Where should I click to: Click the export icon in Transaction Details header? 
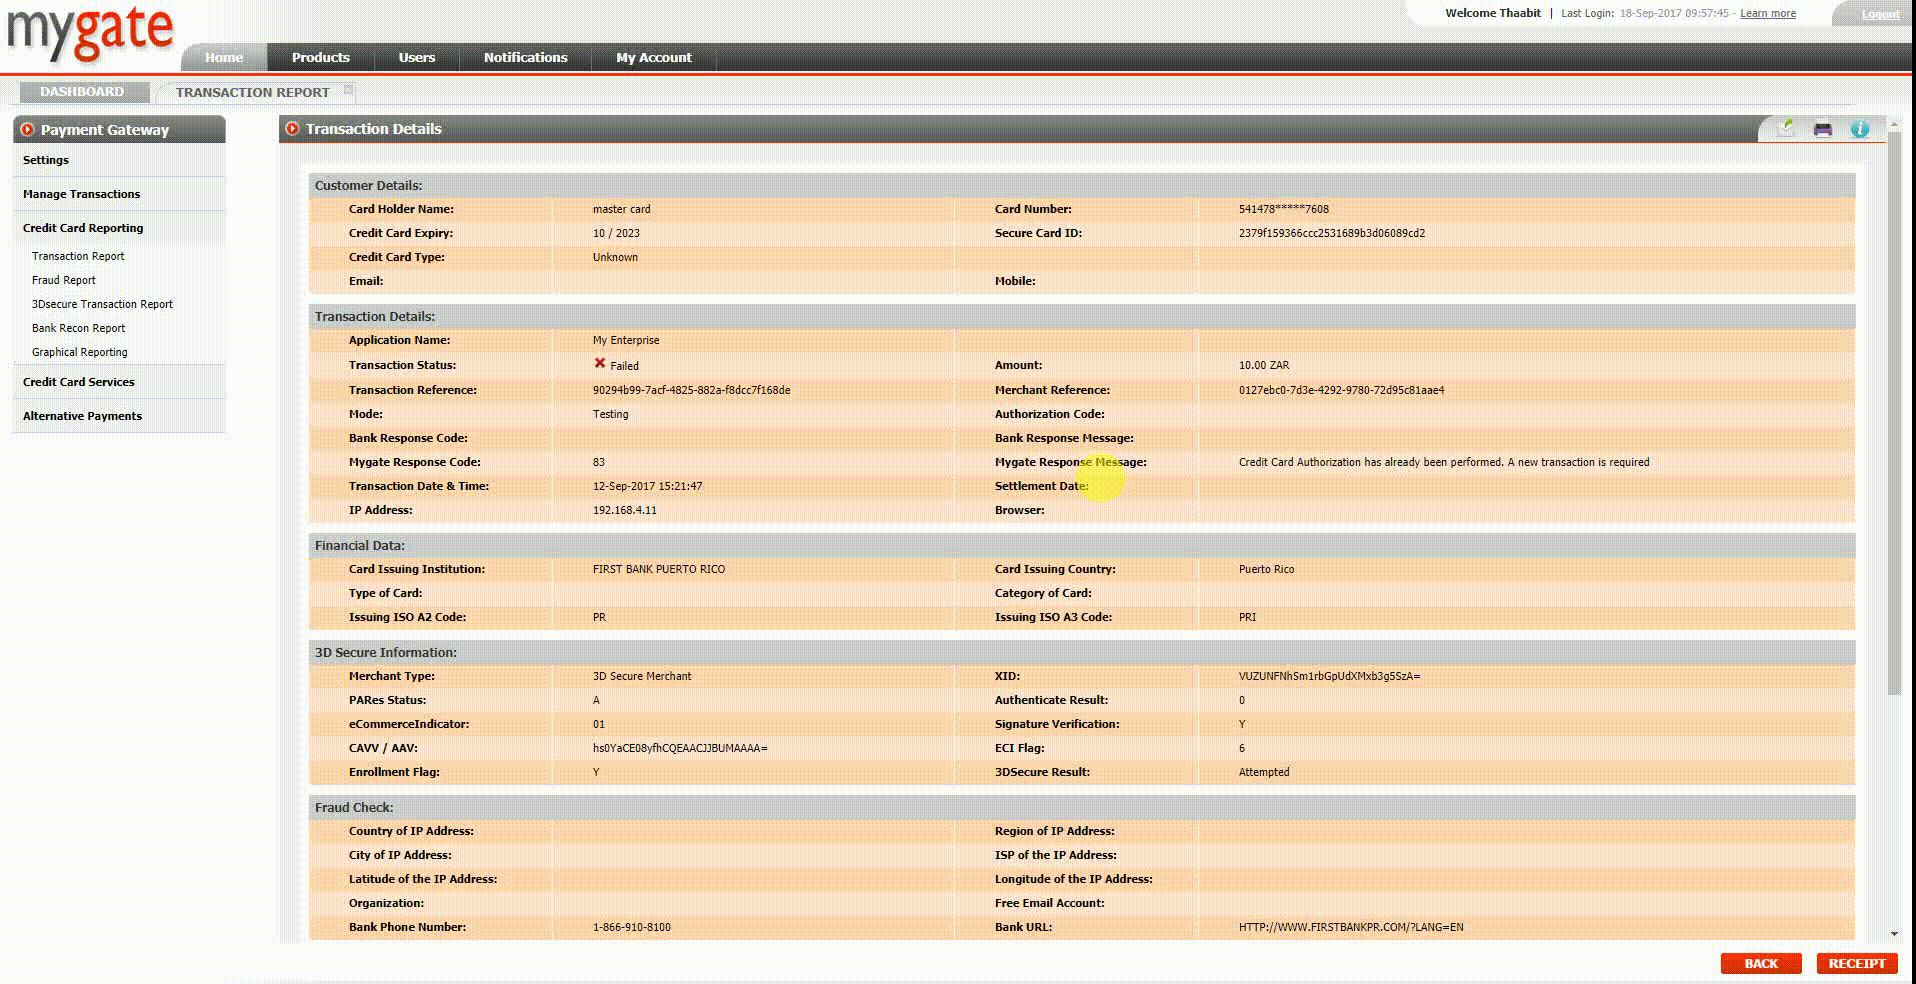(1786, 129)
